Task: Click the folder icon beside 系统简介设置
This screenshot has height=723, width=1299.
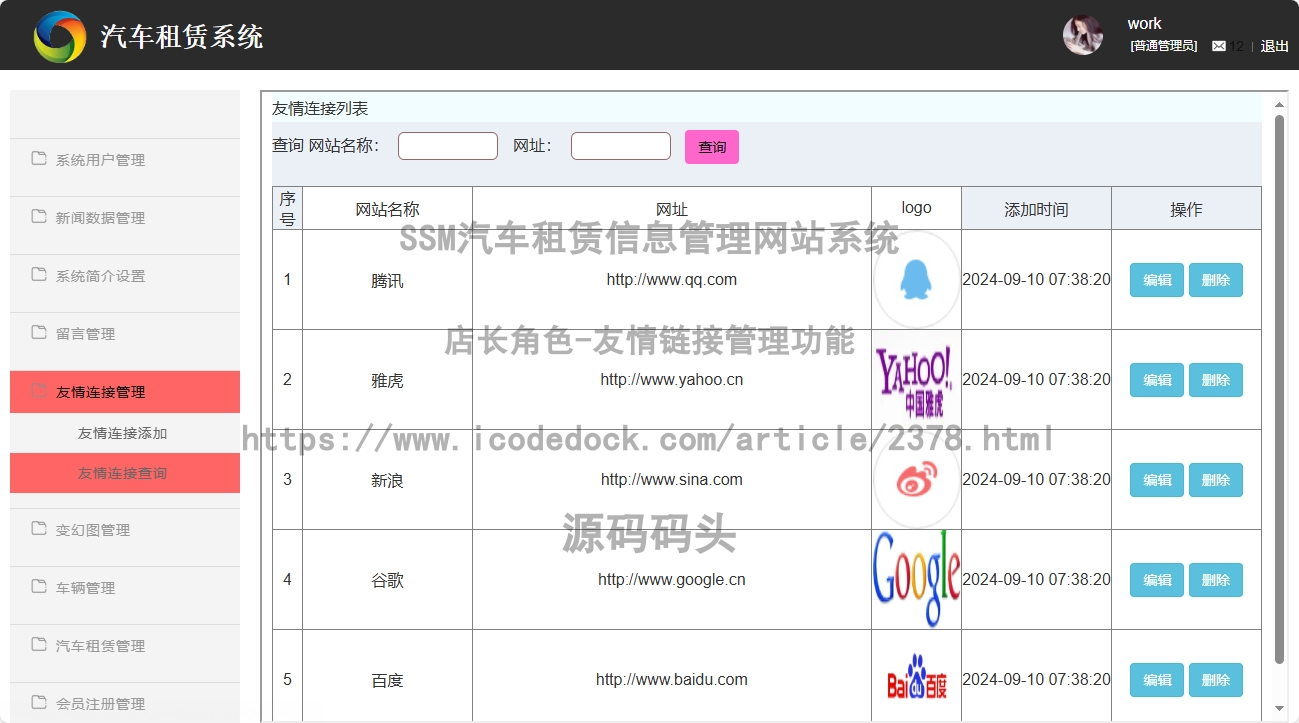Action: (39, 275)
